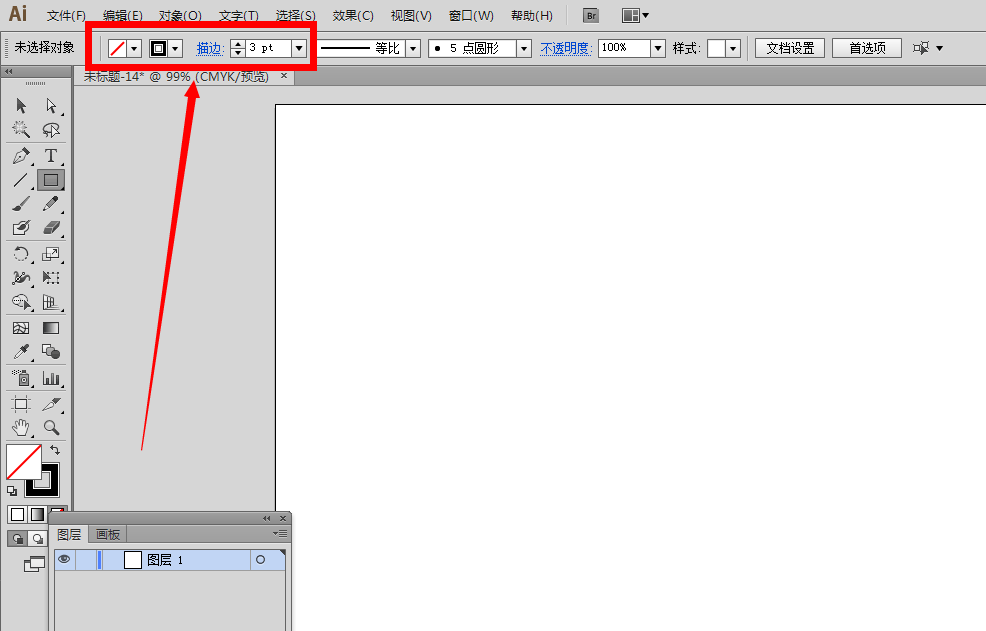
Task: Select the Scale tool
Action: 51,254
